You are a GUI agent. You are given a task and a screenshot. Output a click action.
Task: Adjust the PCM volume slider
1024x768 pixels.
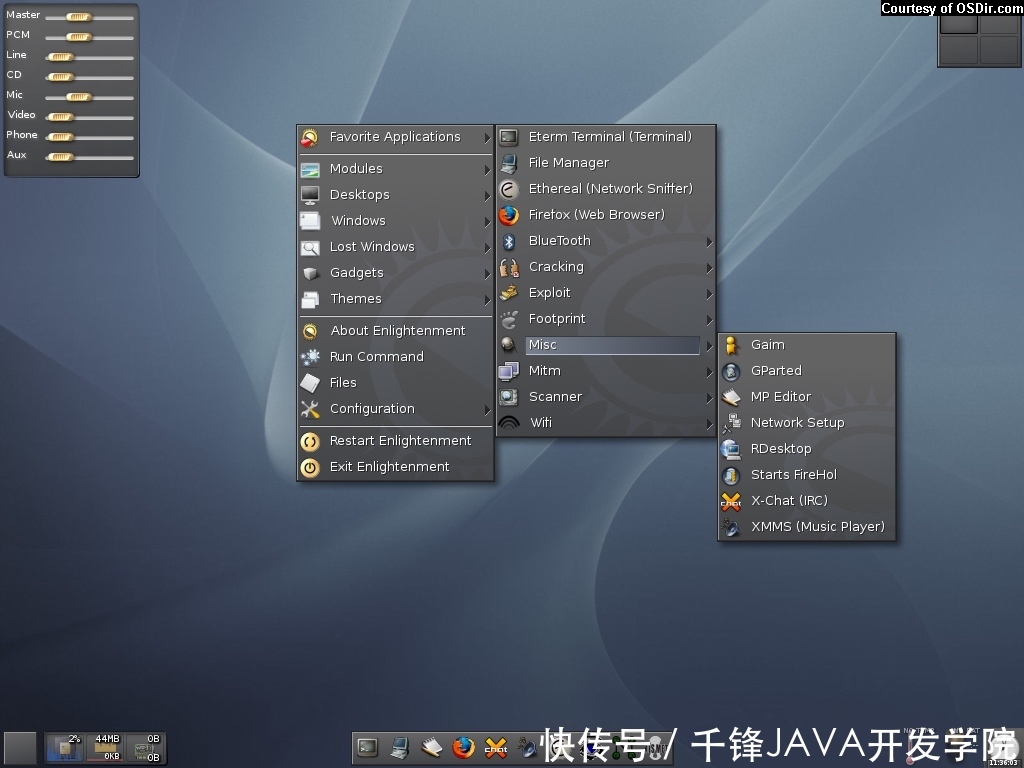89,37
